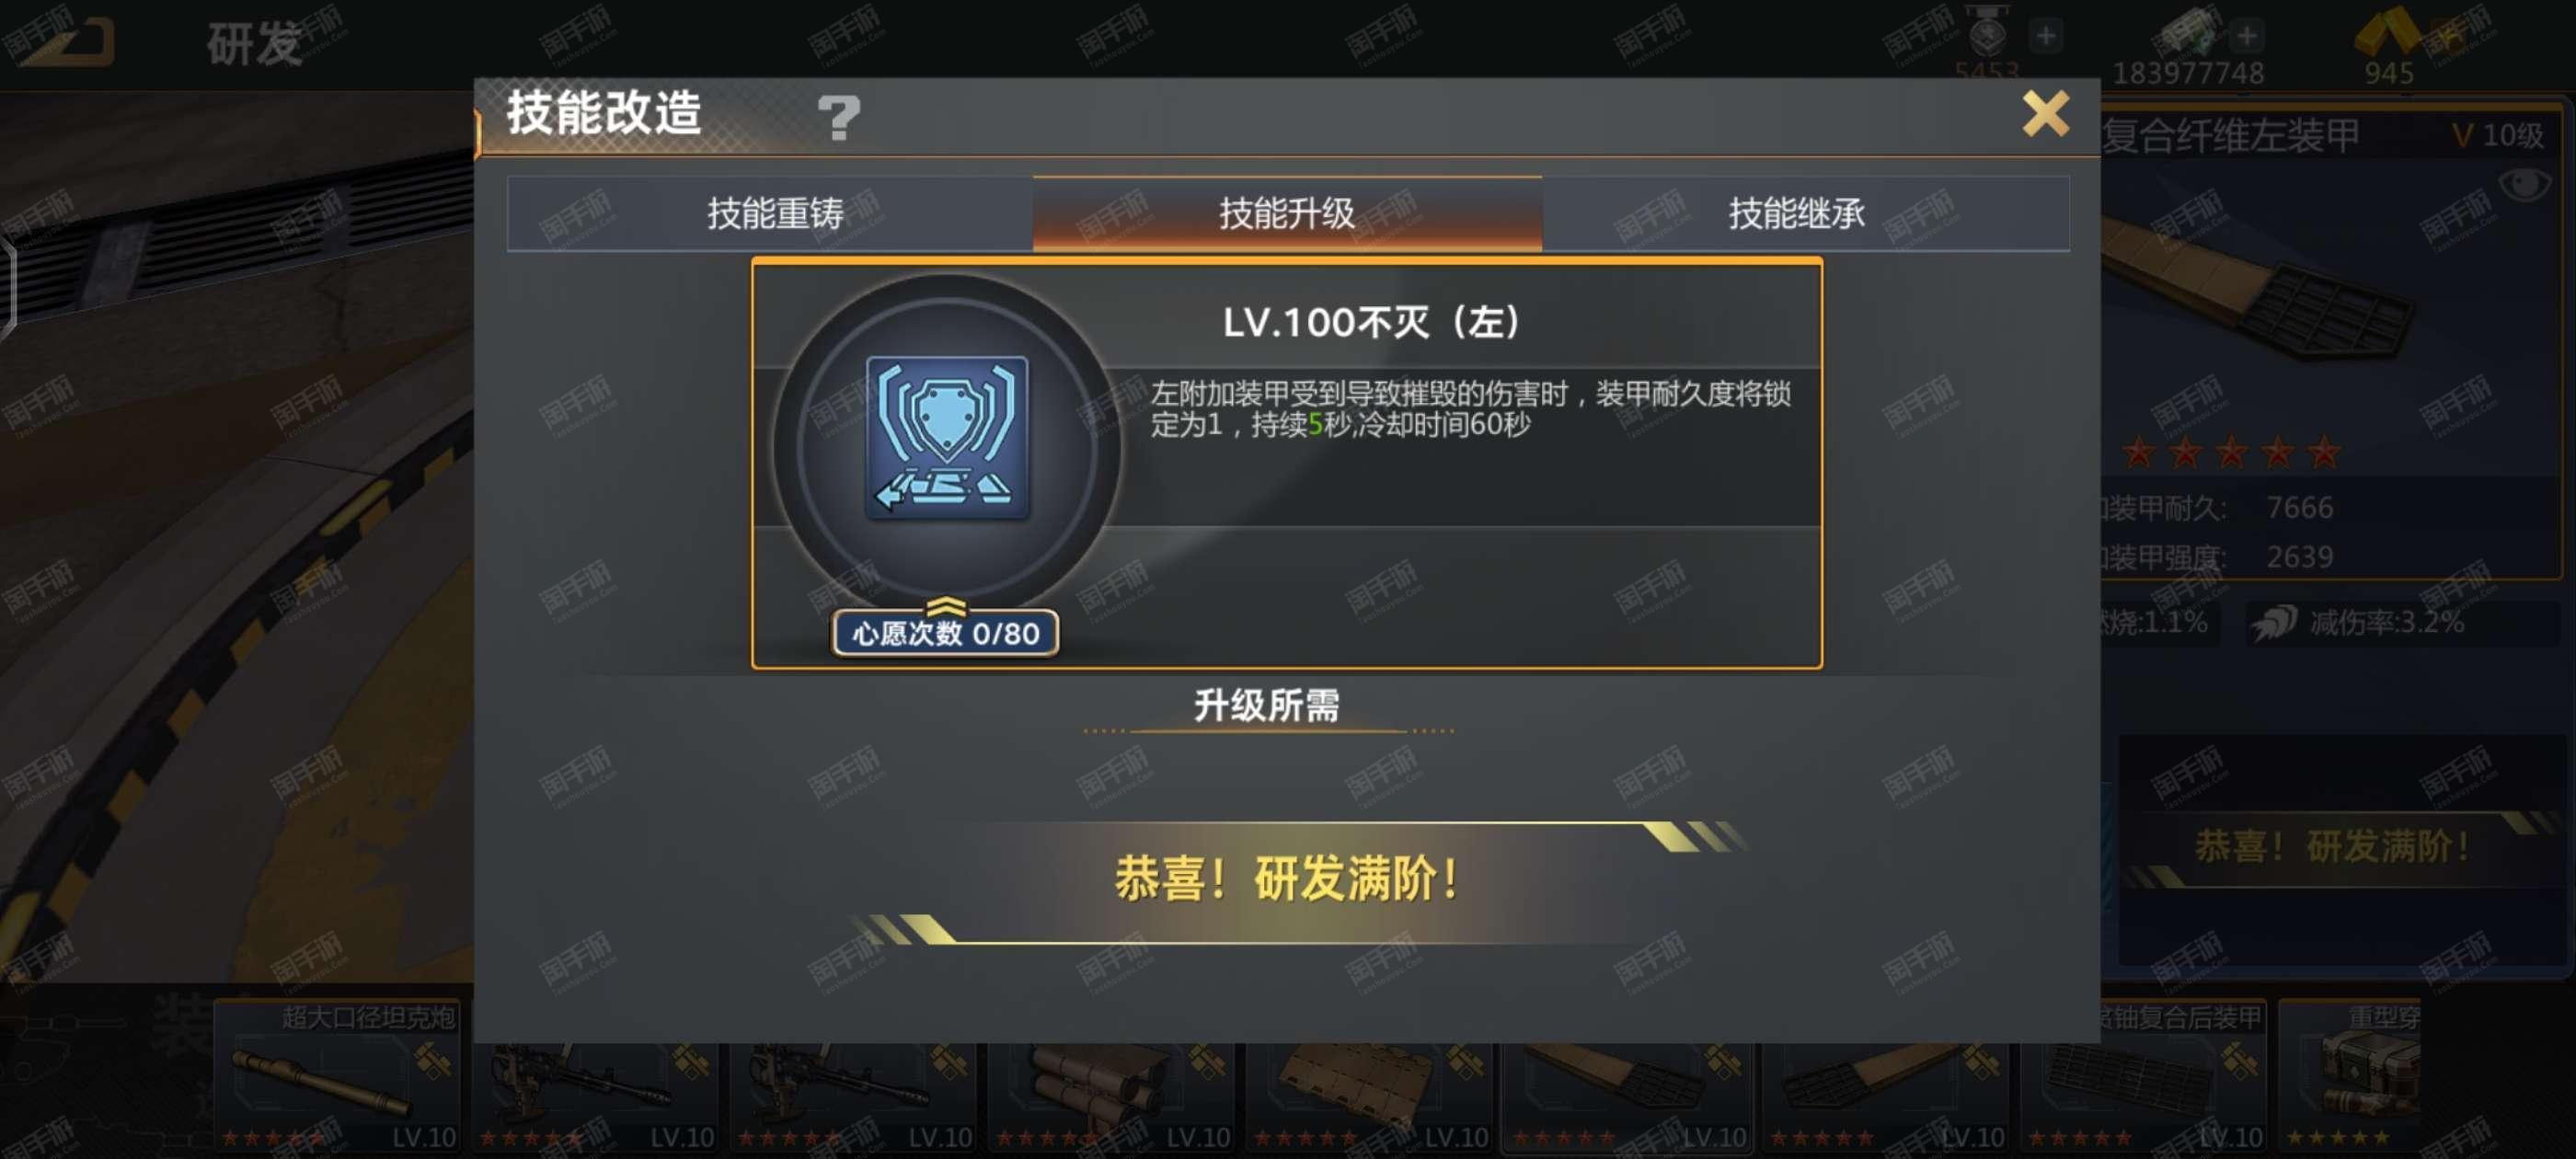Open the skill modification help question mark
The height and width of the screenshot is (1159, 2576).
pyautogui.click(x=838, y=117)
